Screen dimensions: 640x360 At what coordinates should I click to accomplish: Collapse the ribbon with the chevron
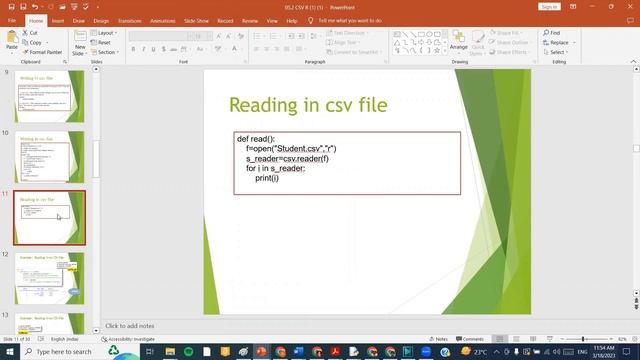click(x=633, y=62)
